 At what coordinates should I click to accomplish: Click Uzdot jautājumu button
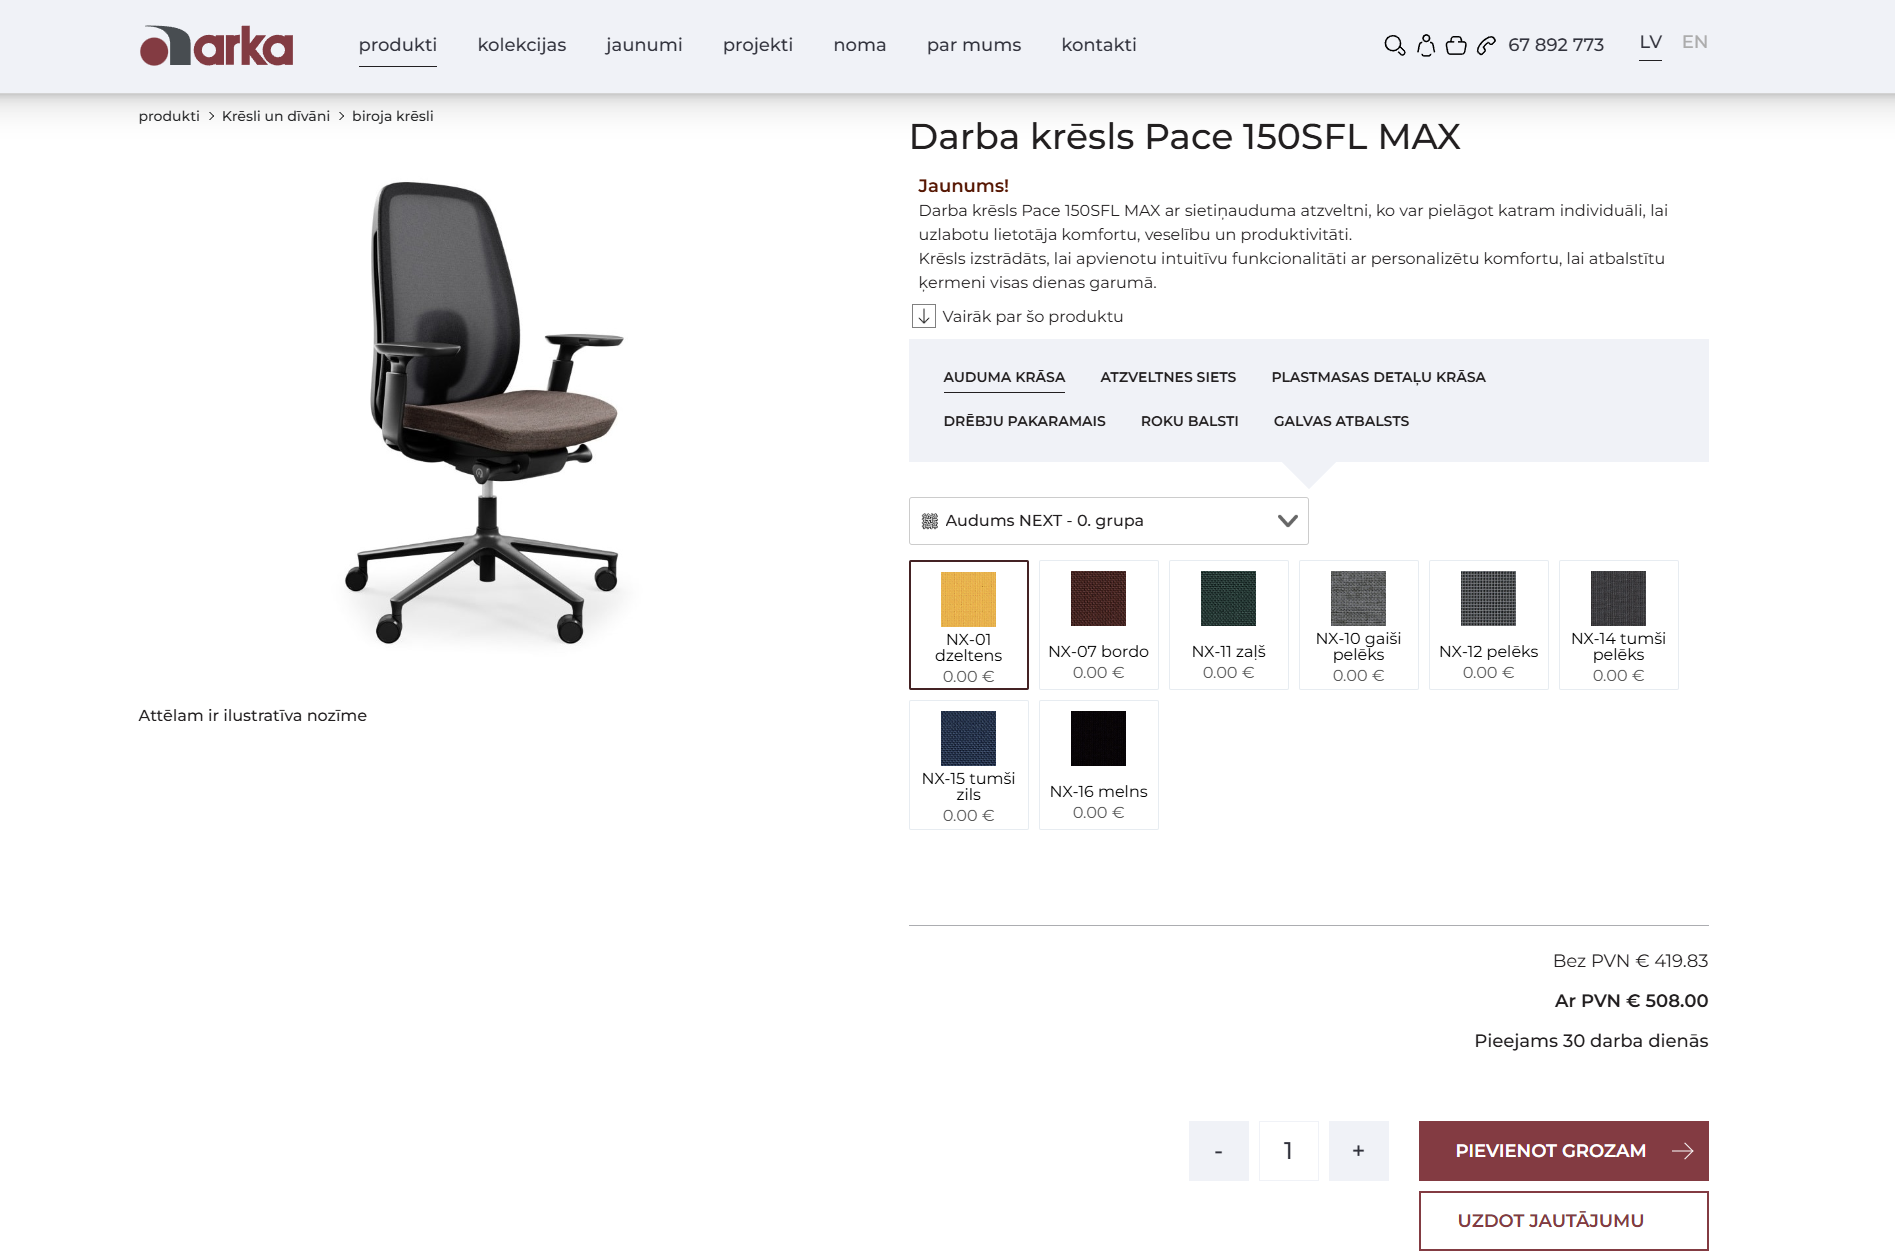point(1563,1221)
